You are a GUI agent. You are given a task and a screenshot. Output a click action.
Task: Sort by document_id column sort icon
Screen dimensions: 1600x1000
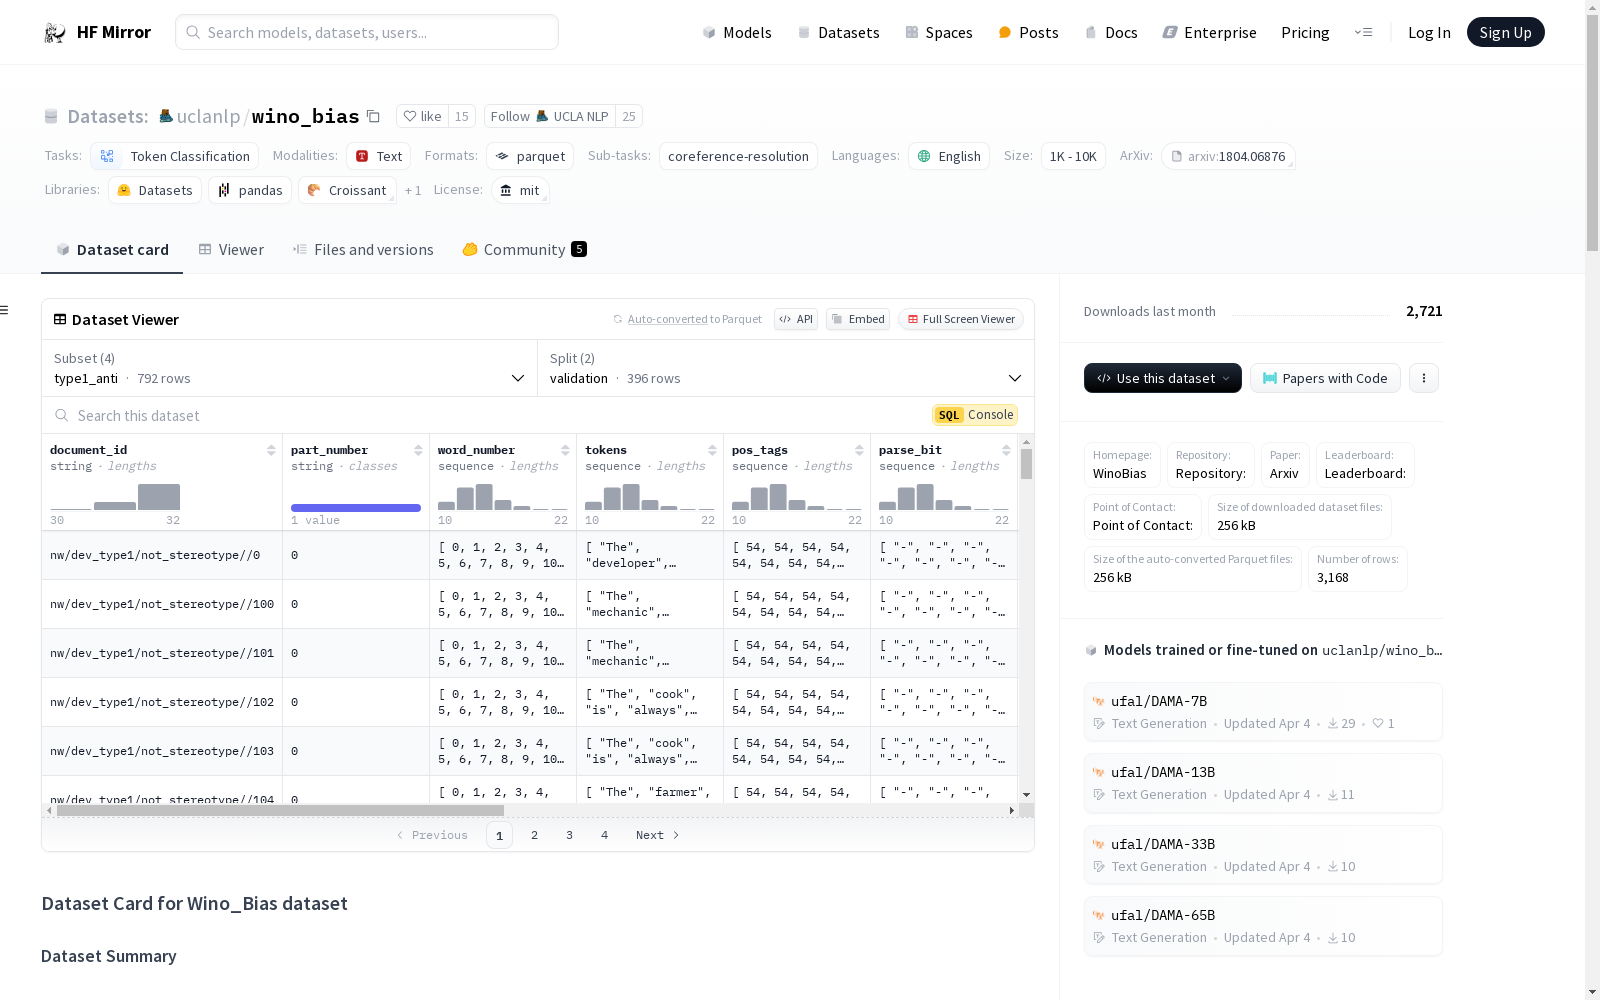(271, 450)
